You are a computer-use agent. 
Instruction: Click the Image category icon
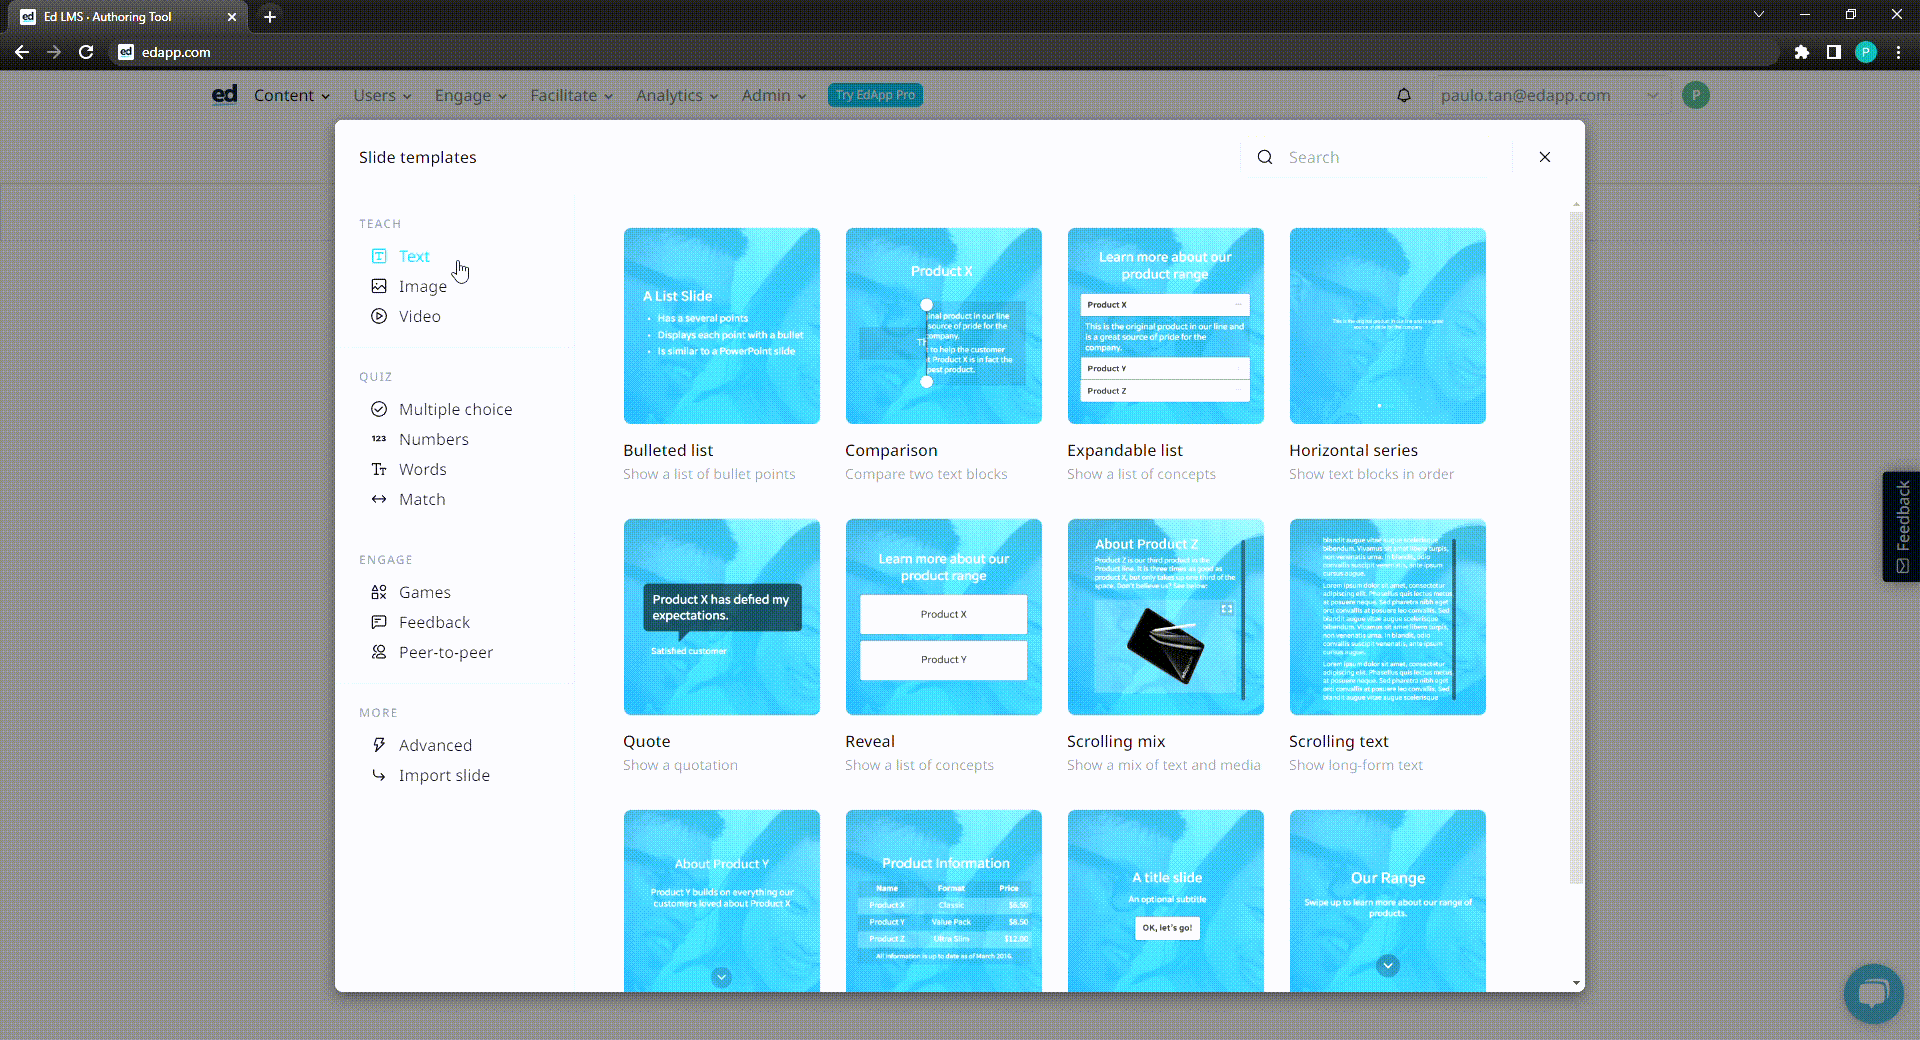click(x=379, y=286)
